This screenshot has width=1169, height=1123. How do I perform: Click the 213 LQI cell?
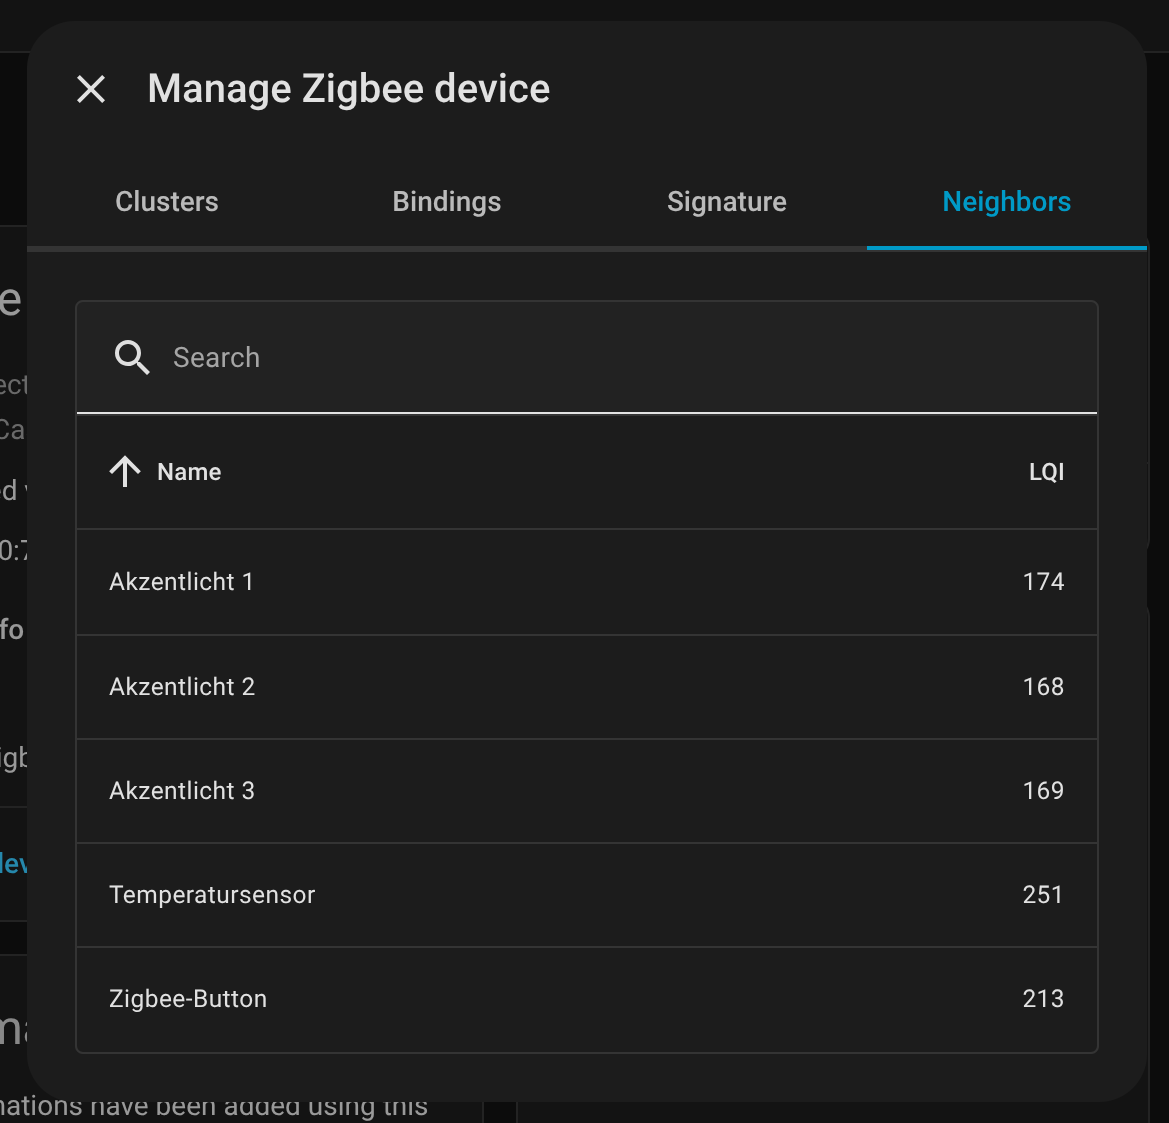pyautogui.click(x=1043, y=999)
